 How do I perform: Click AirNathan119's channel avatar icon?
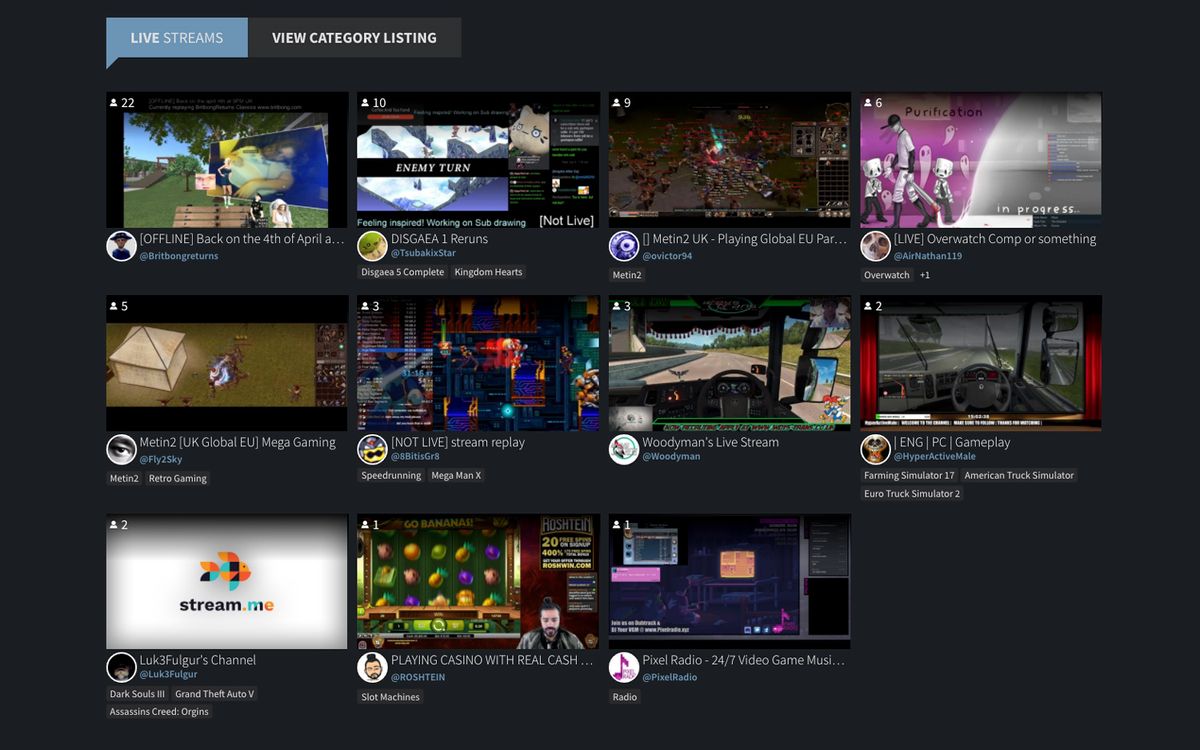pos(875,245)
